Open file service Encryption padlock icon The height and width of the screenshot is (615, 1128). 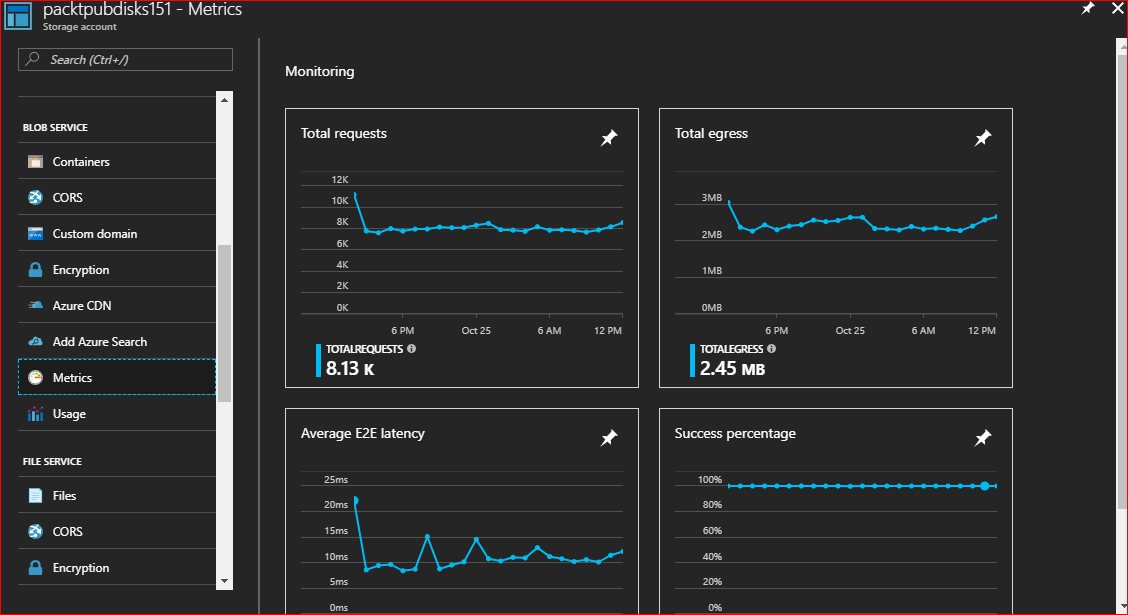coord(35,568)
